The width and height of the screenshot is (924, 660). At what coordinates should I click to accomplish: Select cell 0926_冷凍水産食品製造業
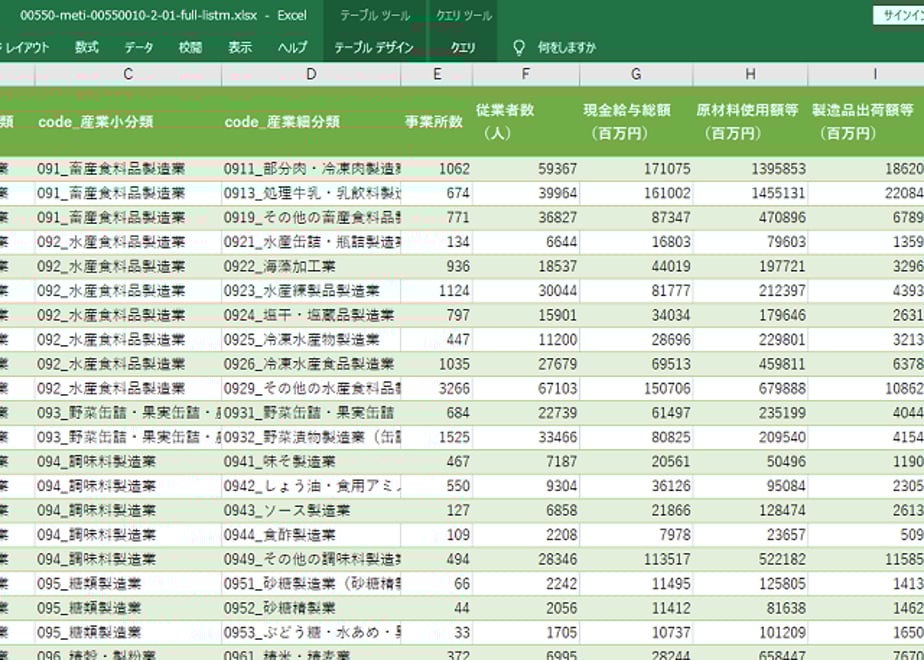[x=311, y=364]
